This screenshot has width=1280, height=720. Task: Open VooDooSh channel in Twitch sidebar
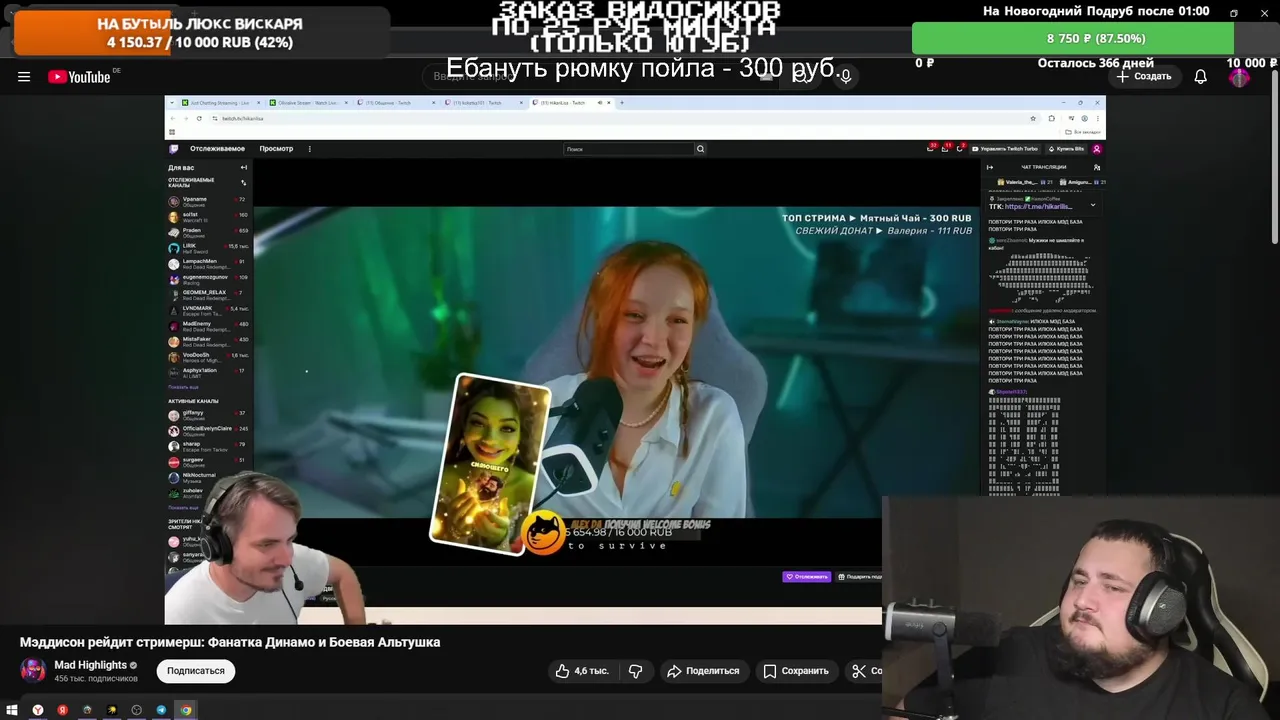[x=208, y=356]
